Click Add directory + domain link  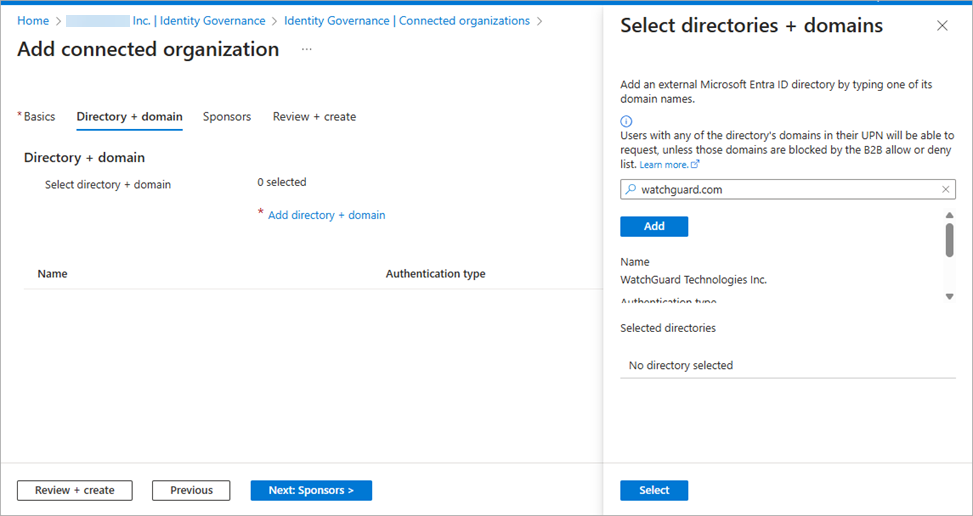(x=326, y=215)
